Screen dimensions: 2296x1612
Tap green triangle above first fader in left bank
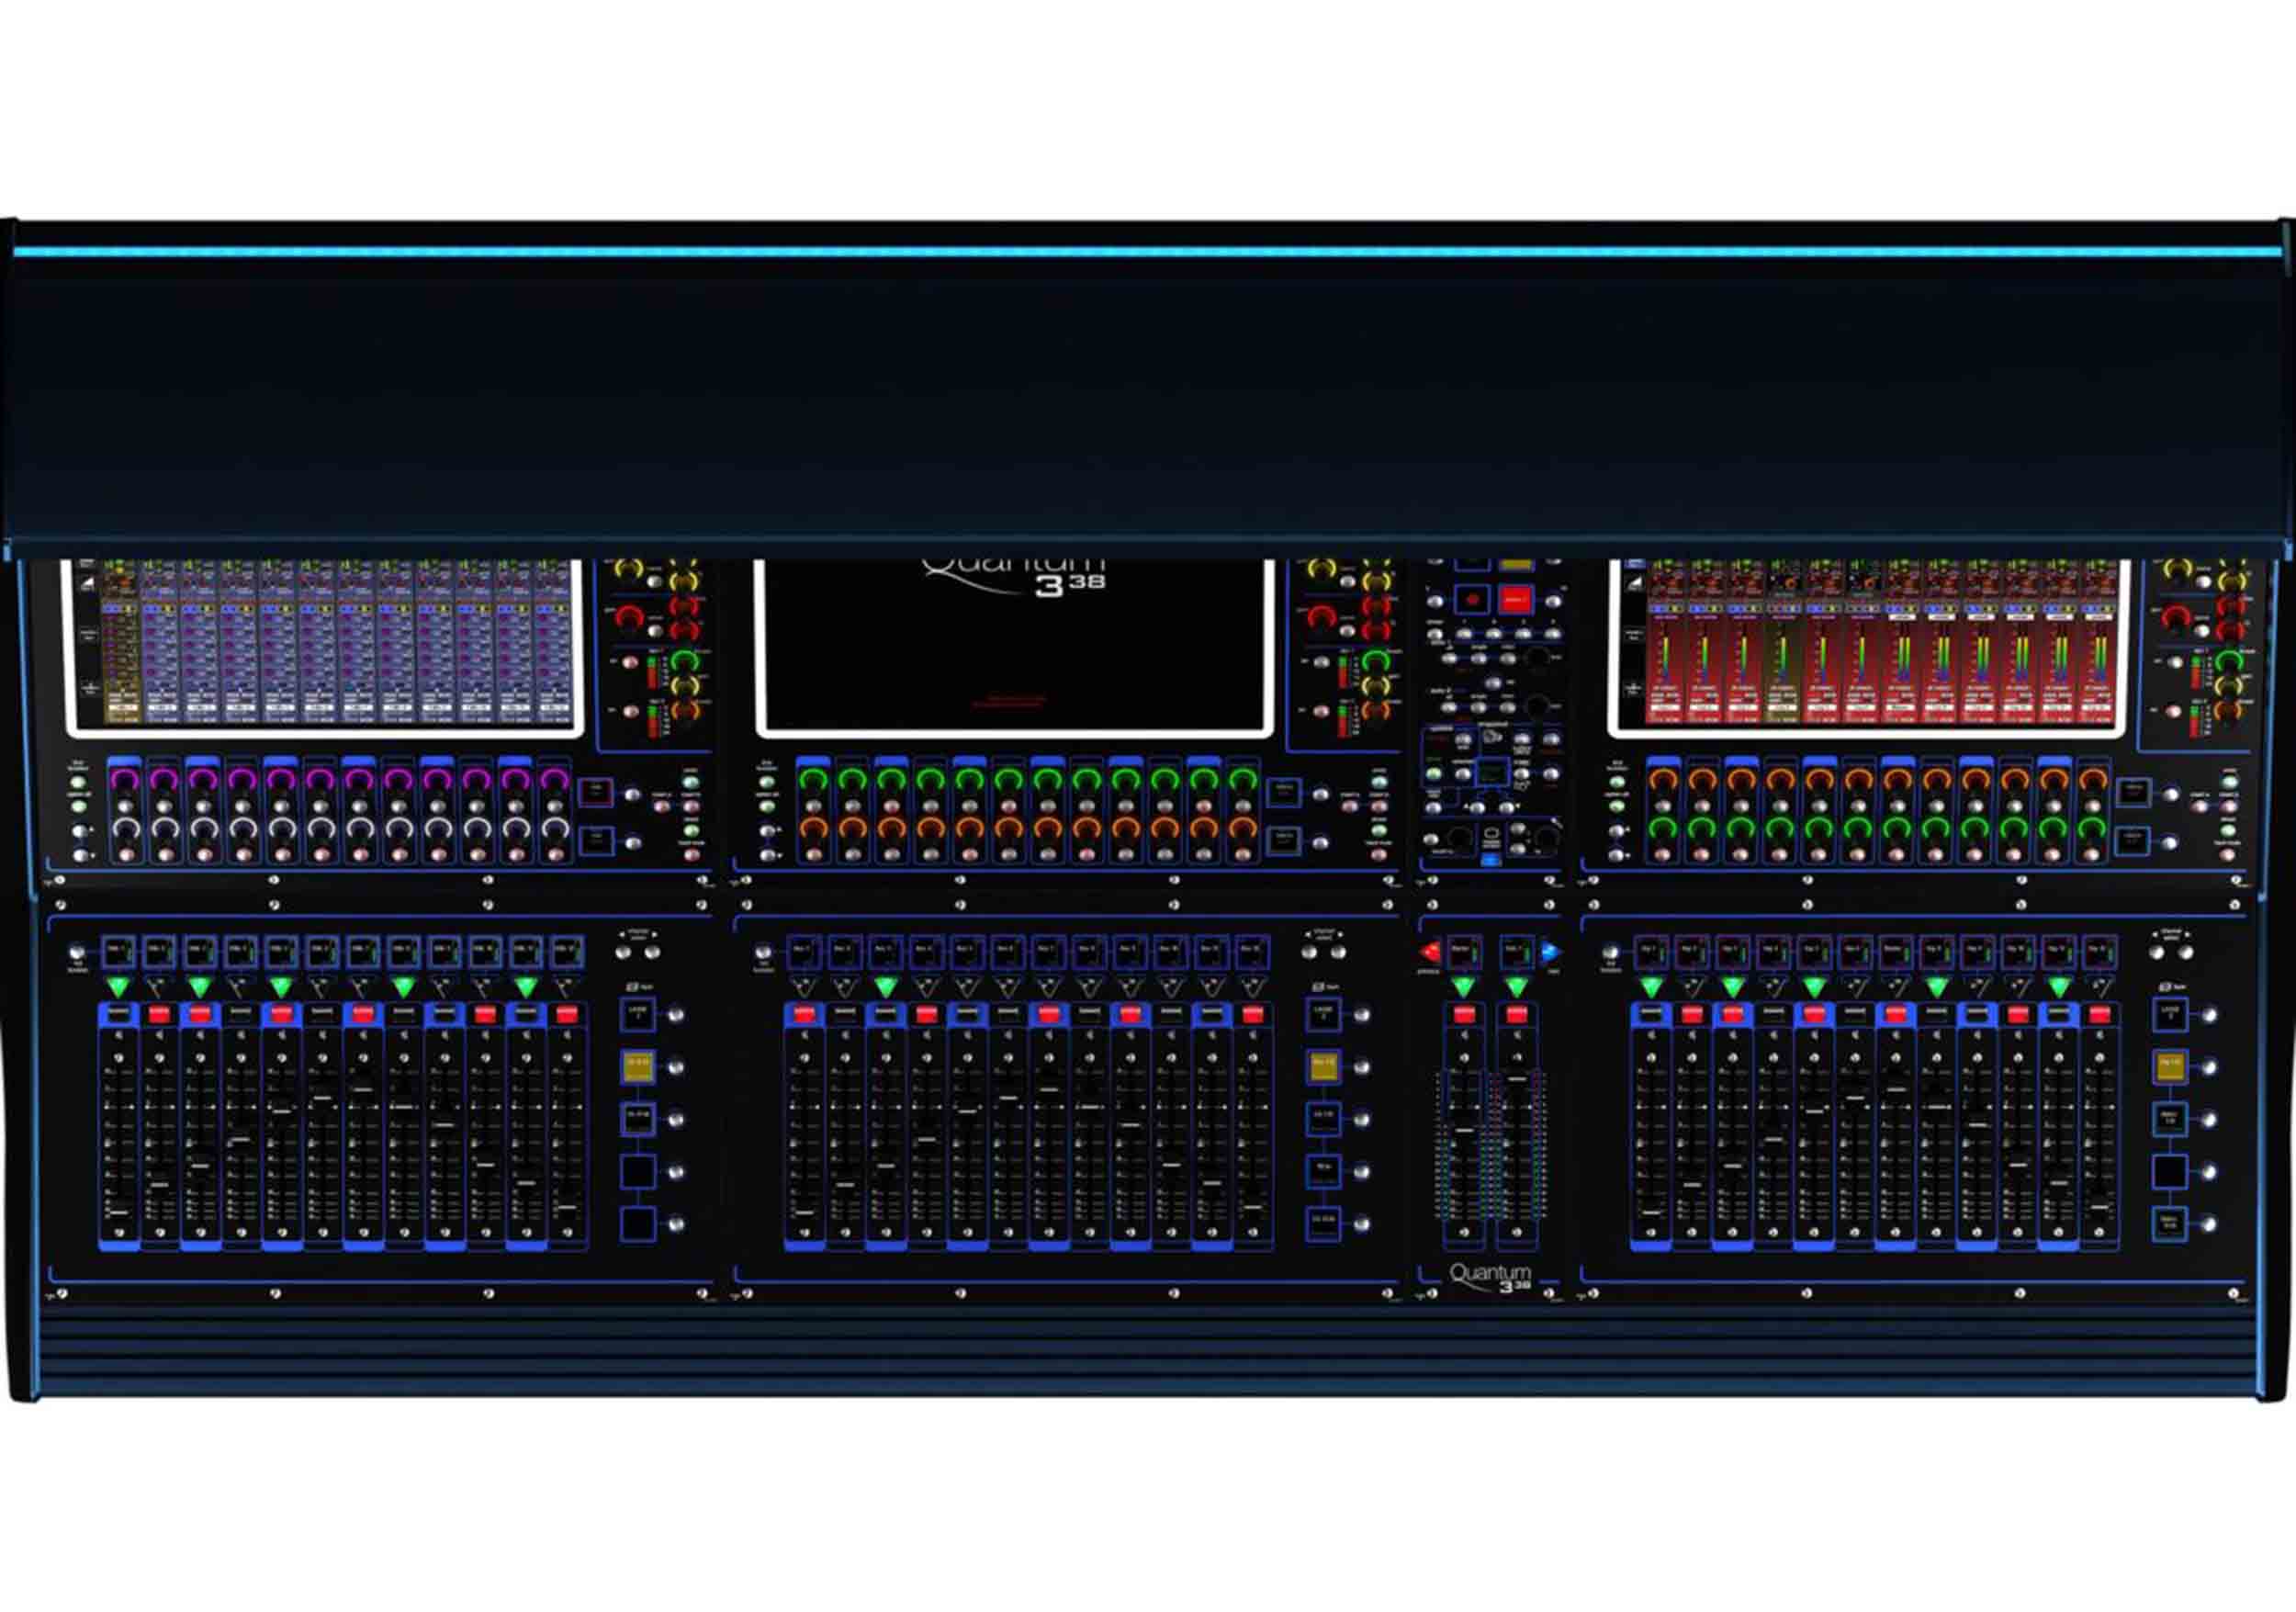pos(119,988)
